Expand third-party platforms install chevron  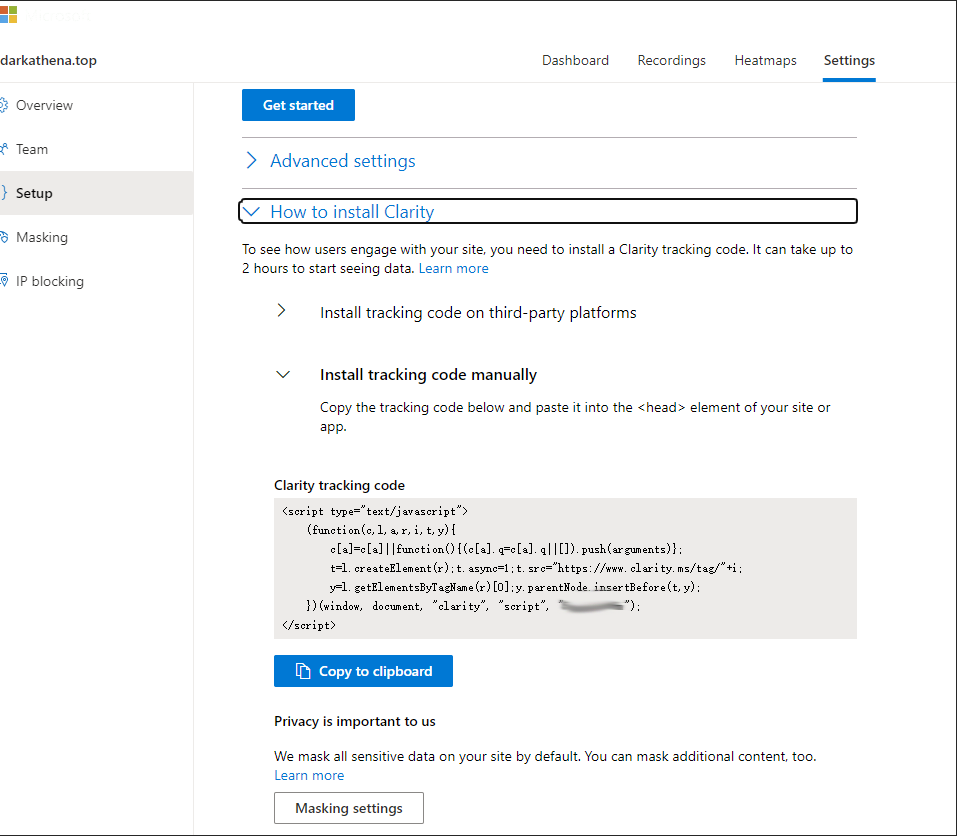pyautogui.click(x=281, y=311)
